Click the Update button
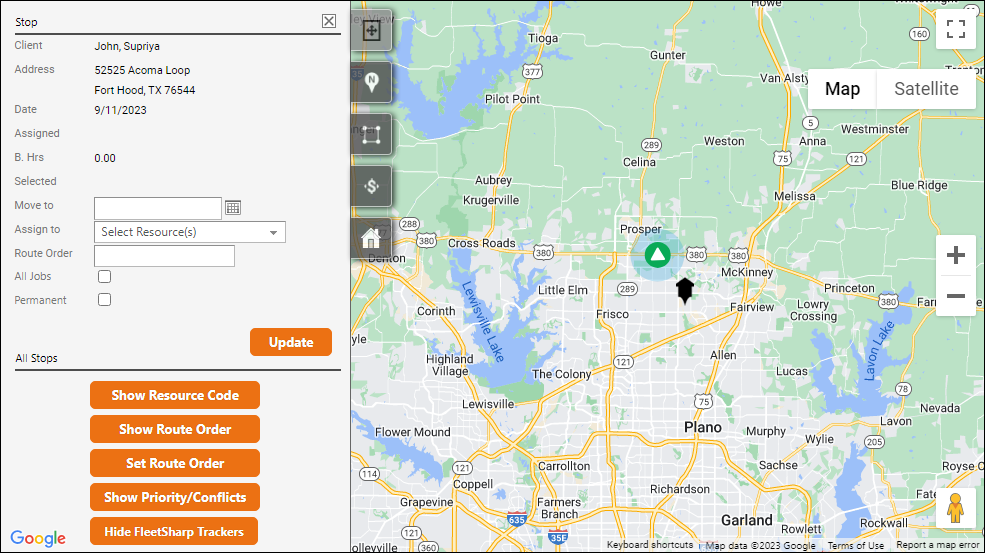985x553 pixels. pyautogui.click(x=290, y=342)
